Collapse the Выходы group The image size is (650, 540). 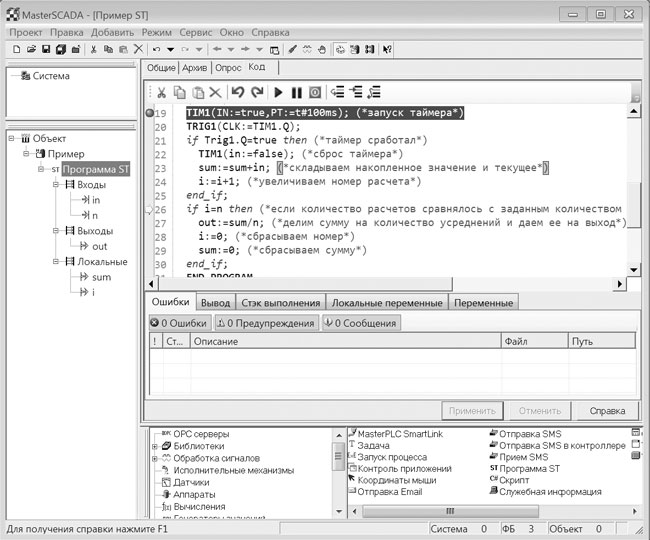coord(56,230)
